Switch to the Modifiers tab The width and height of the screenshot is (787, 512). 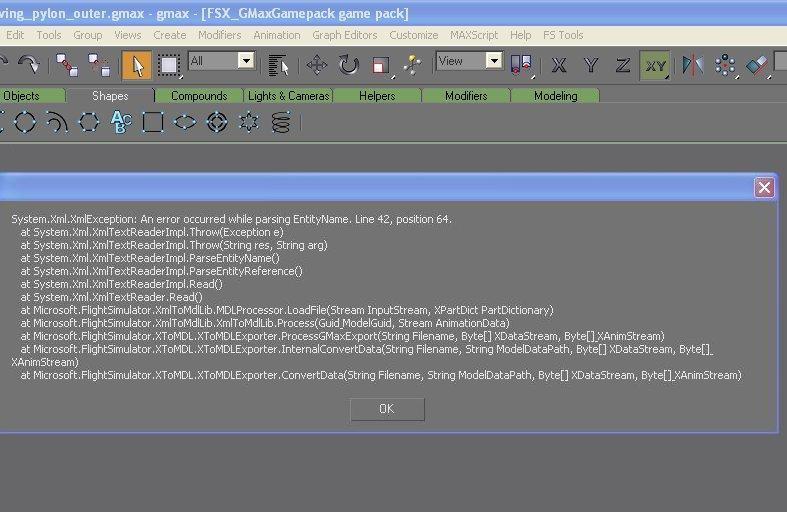466,96
